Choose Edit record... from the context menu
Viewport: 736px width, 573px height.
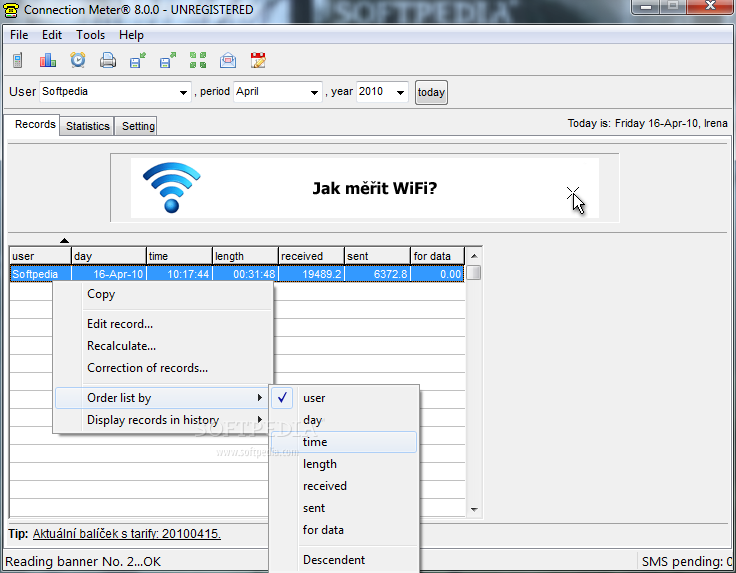pyautogui.click(x=163, y=324)
